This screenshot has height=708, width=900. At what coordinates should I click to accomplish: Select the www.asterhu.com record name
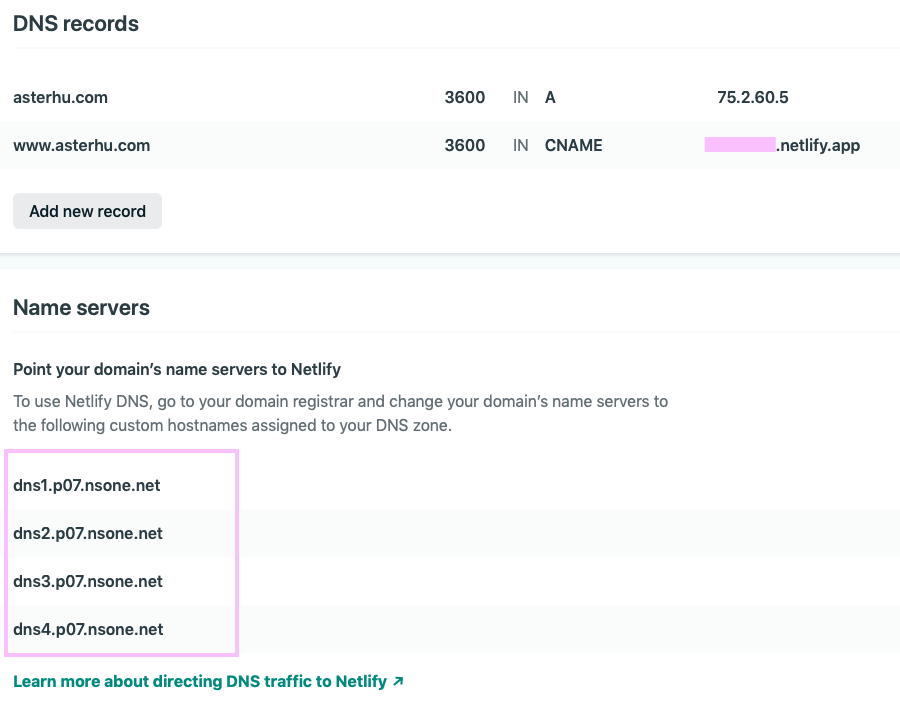[82, 146]
